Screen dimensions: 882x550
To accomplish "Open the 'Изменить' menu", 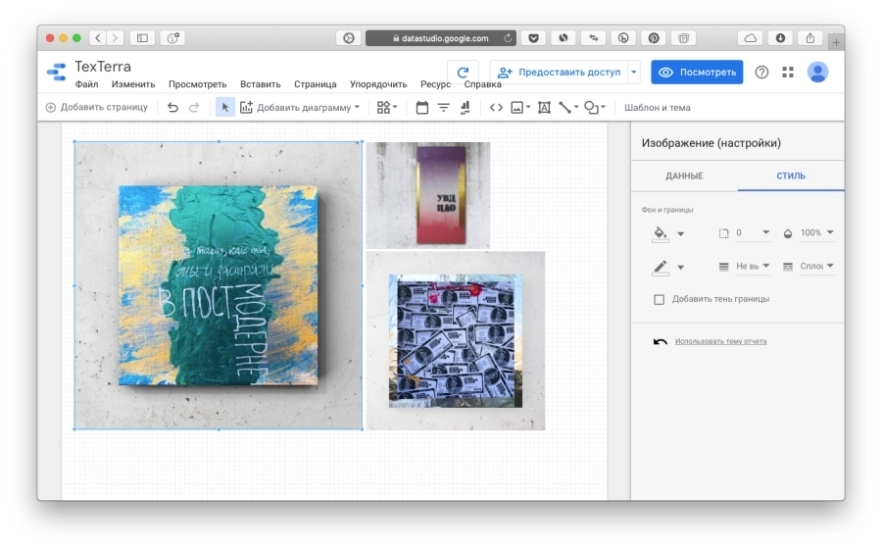I will pos(133,84).
